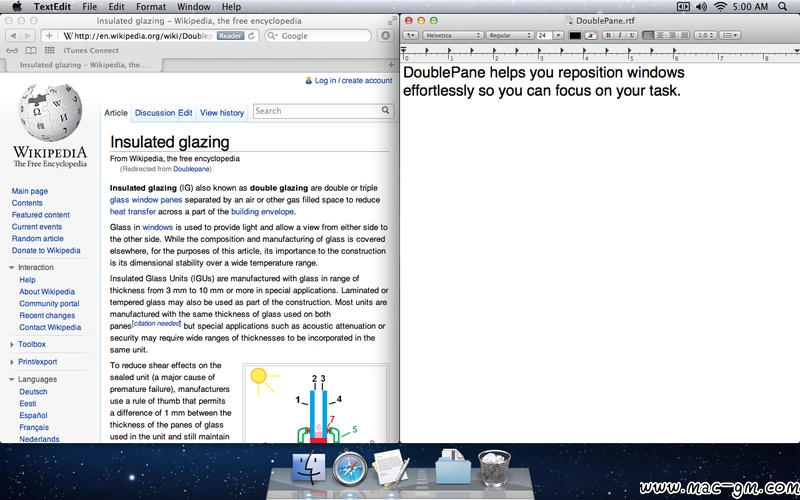Open the Format menu

pyautogui.click(x=151, y=7)
